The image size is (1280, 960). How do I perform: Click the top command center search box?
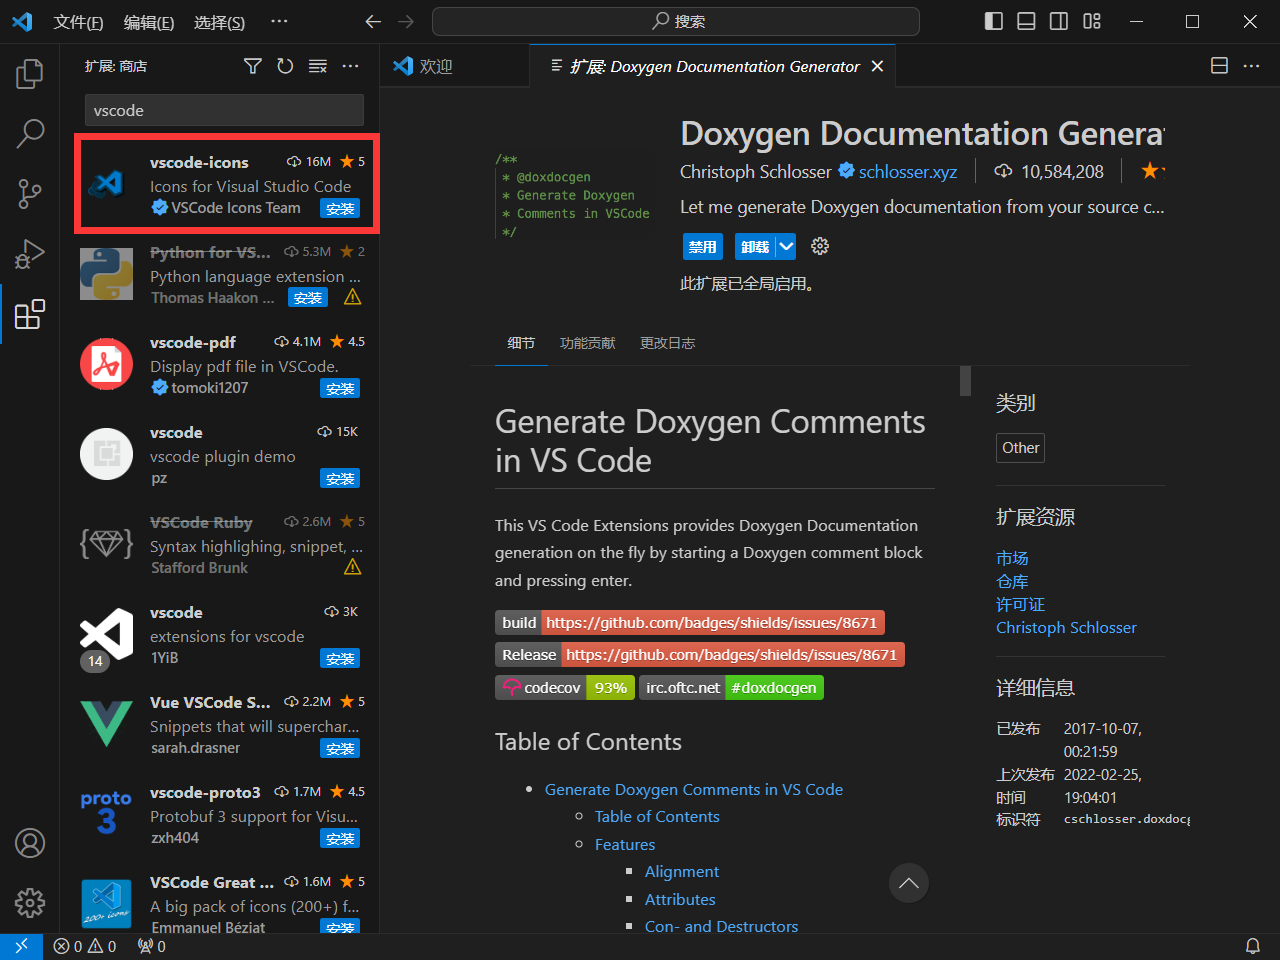[676, 21]
